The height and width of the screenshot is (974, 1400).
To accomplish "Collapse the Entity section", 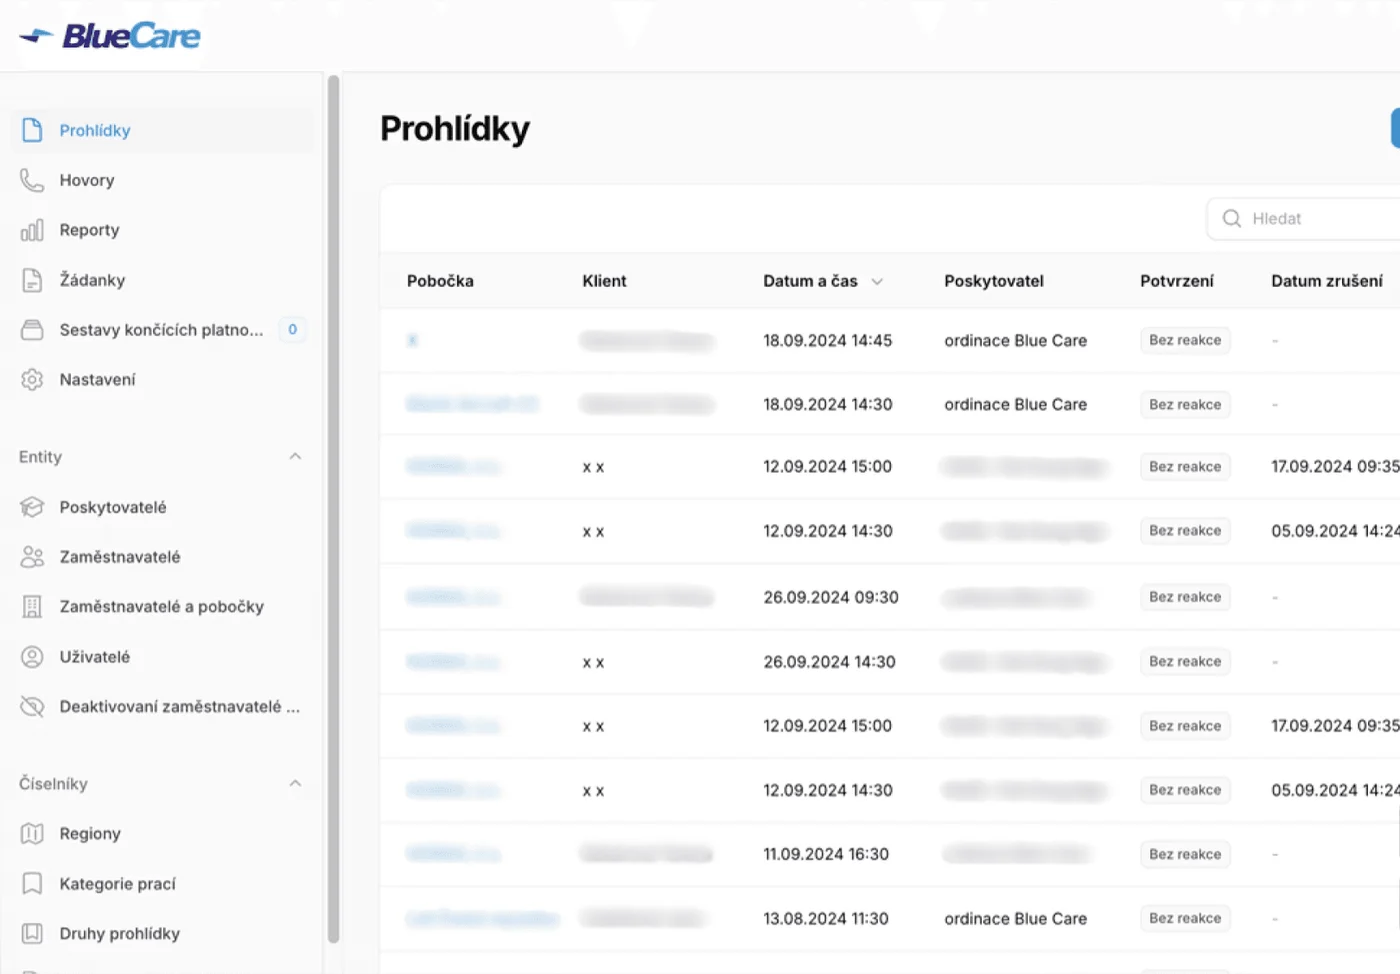I will [295, 456].
